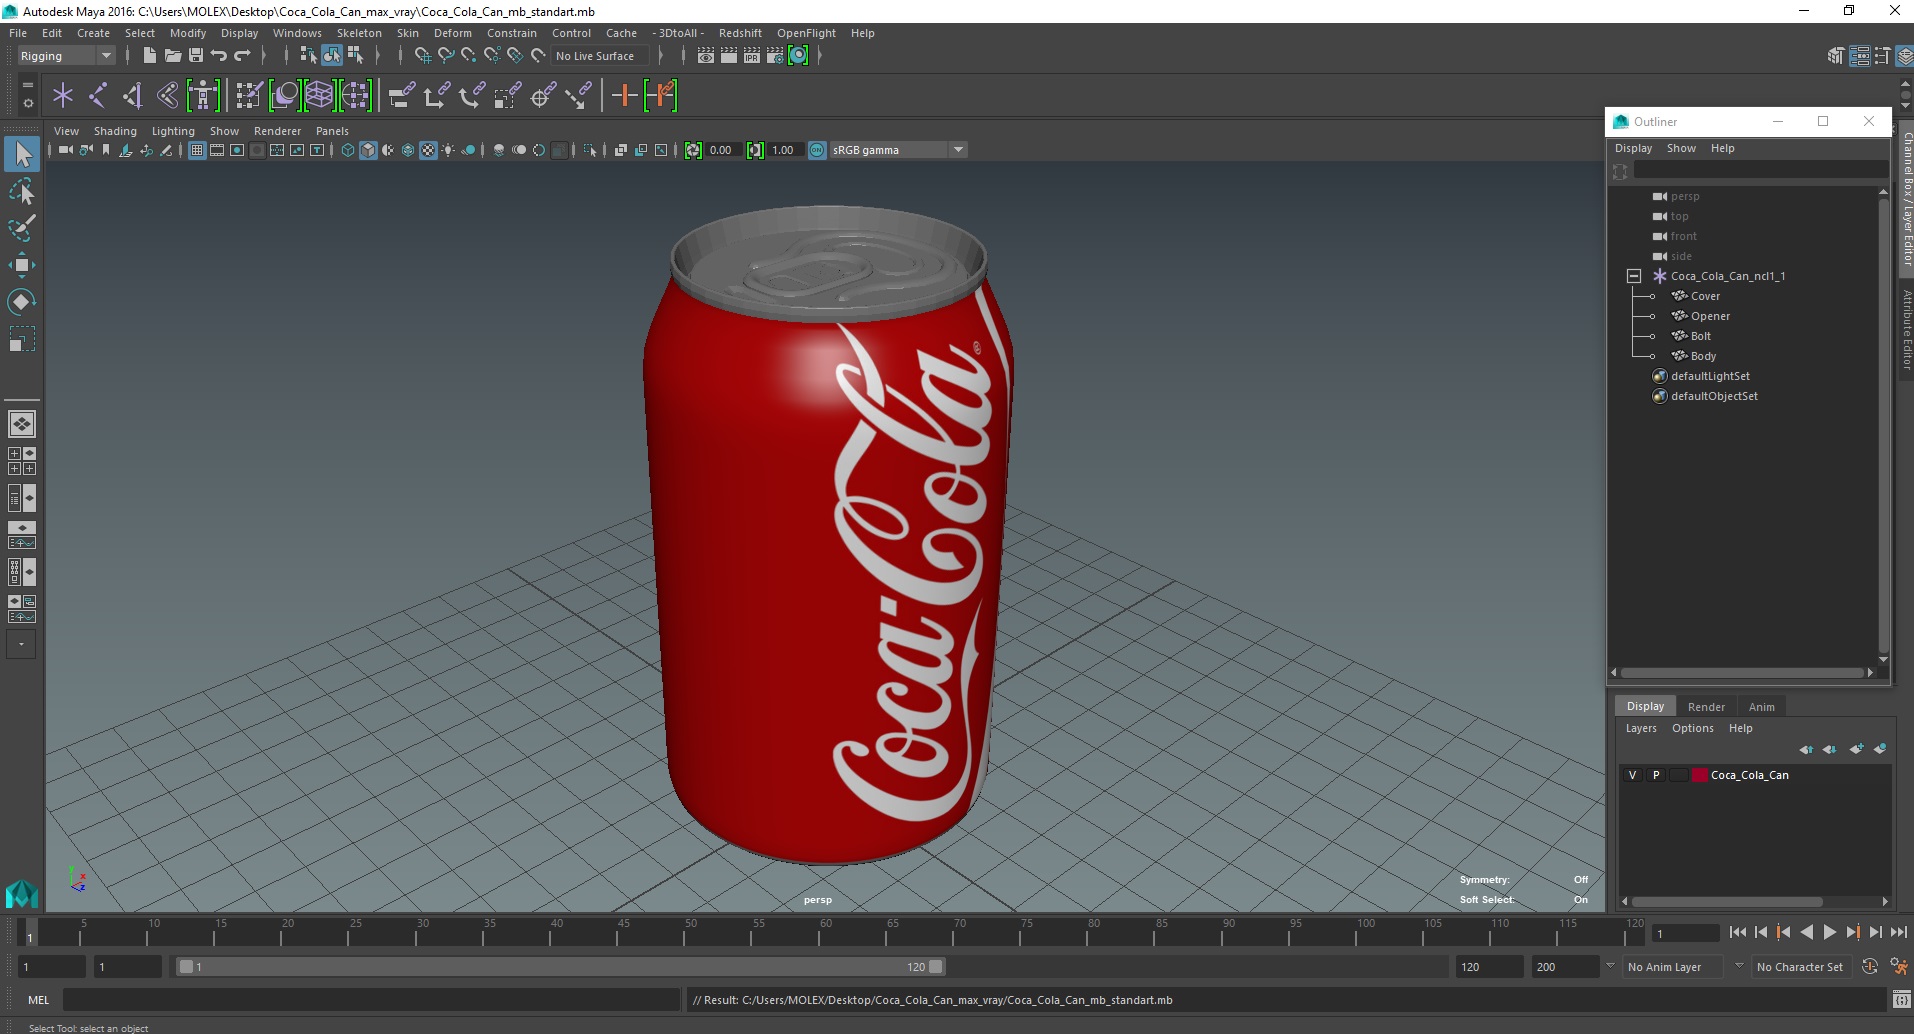Click the New Scene icon

pos(149,56)
